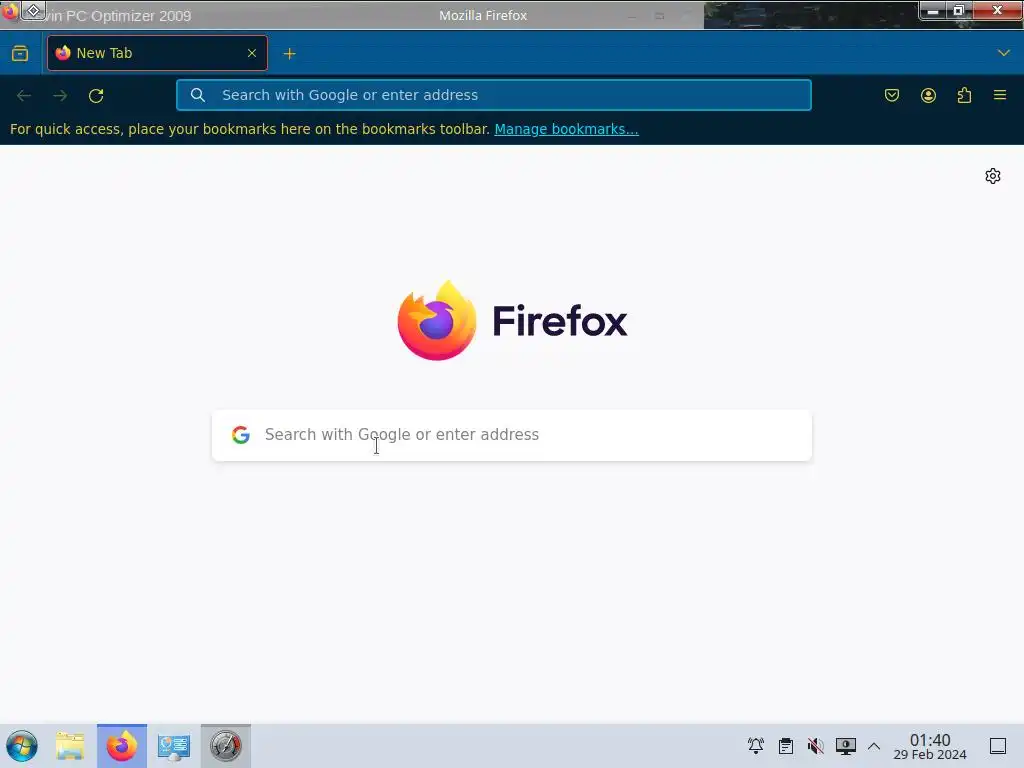Image resolution: width=1024 pixels, height=768 pixels.
Task: Follow the Manage bookmarks link
Action: click(x=566, y=129)
